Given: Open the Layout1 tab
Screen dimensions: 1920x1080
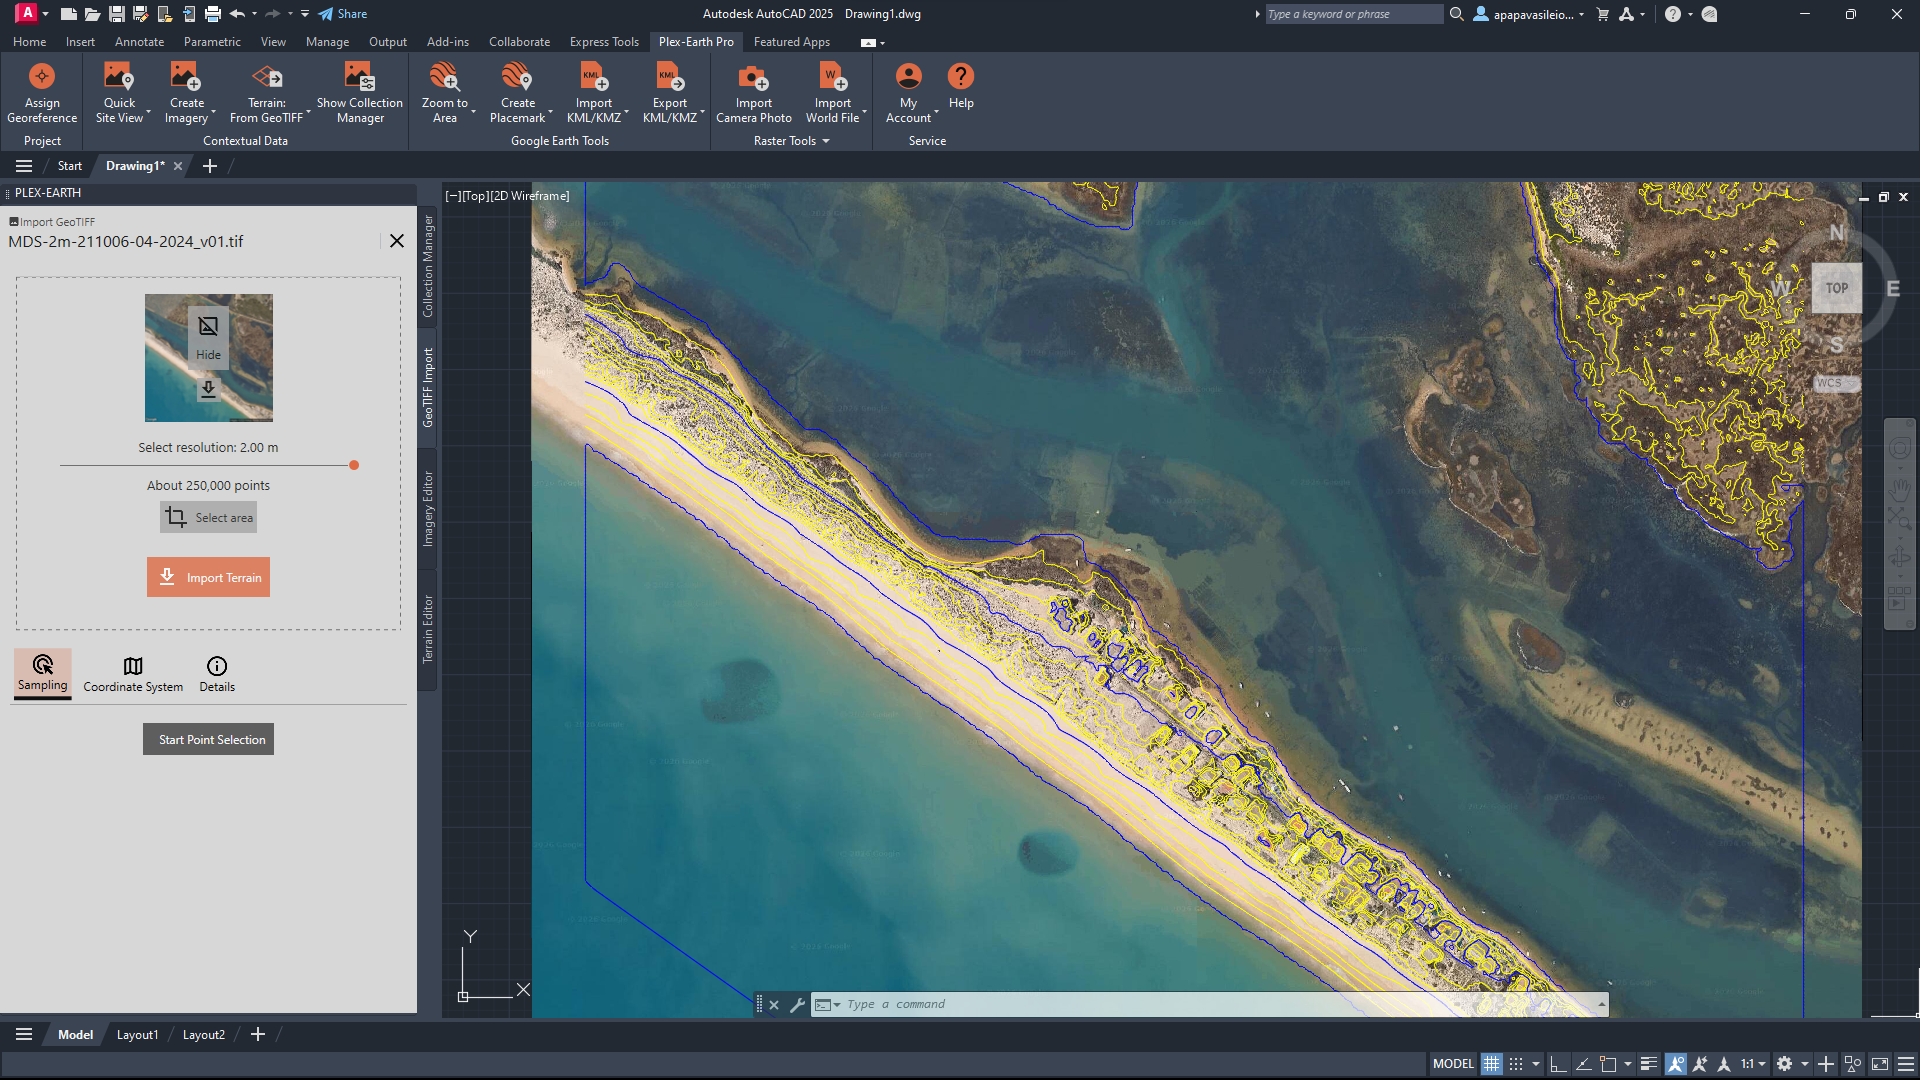Looking at the screenshot, I should point(137,1035).
